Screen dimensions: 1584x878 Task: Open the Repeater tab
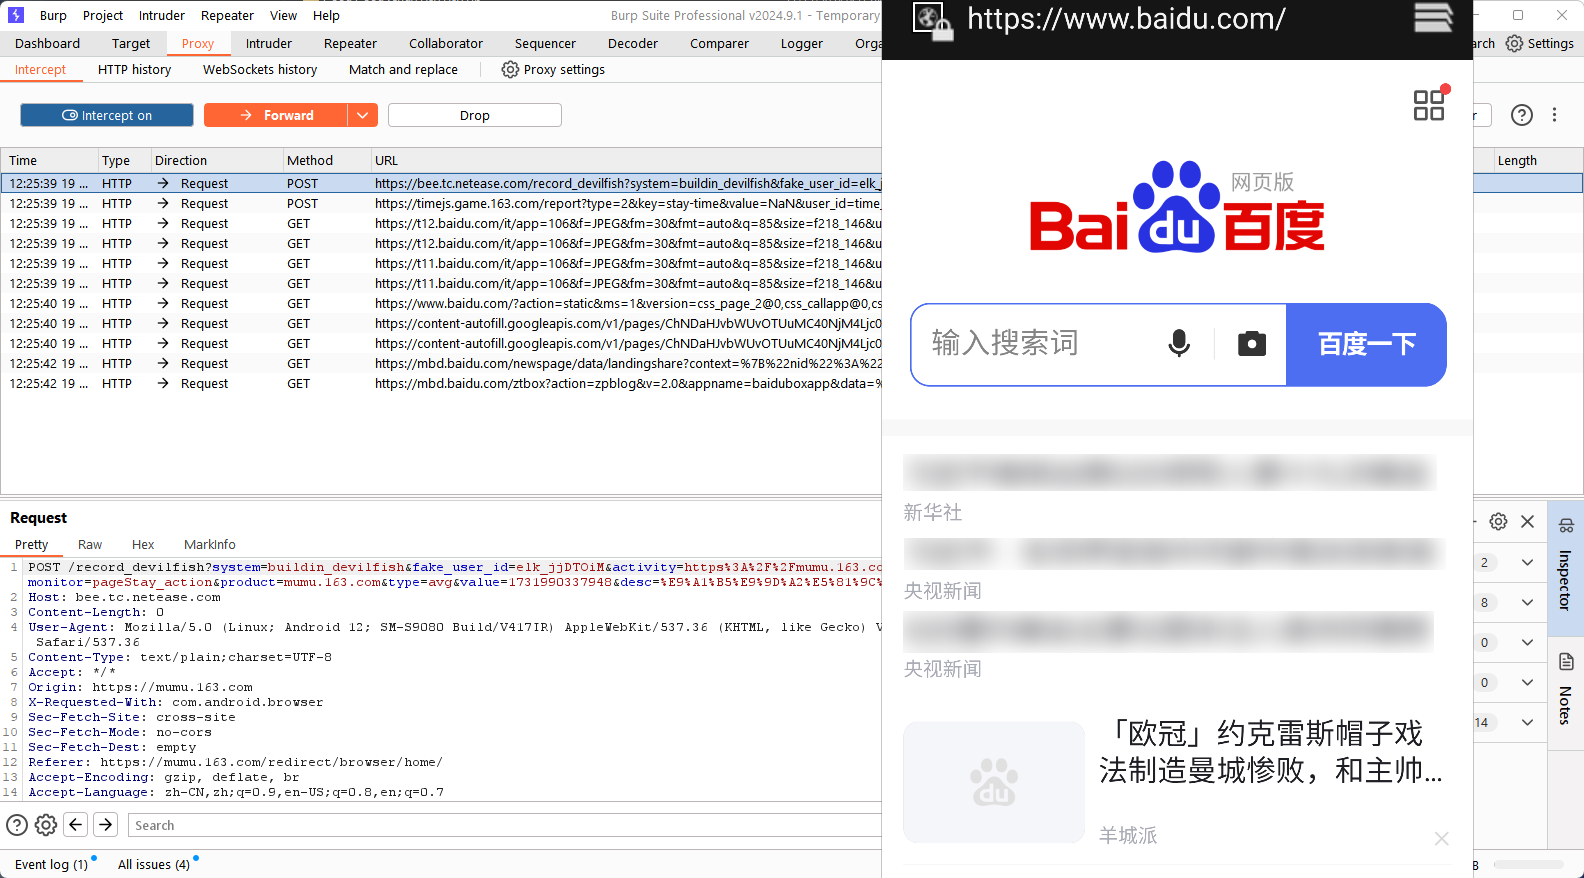click(x=350, y=44)
